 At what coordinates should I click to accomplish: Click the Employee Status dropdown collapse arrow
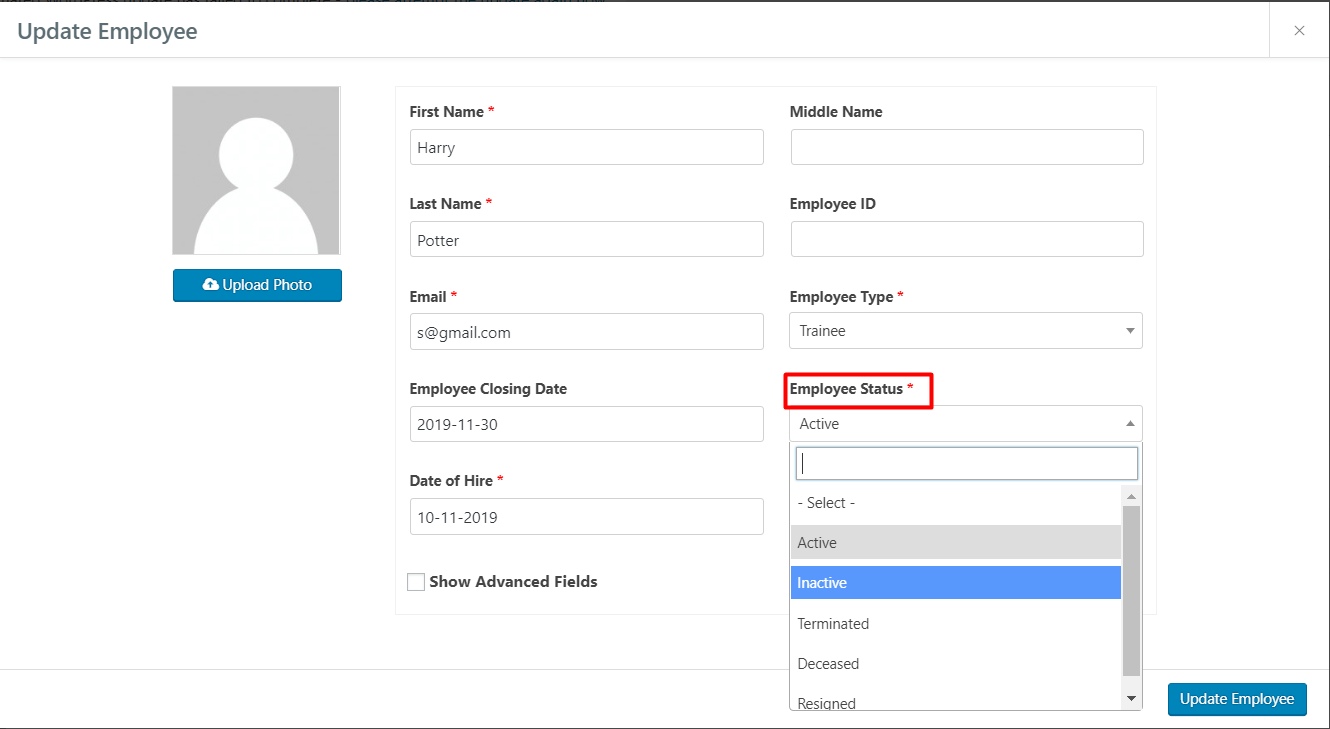coord(1130,423)
